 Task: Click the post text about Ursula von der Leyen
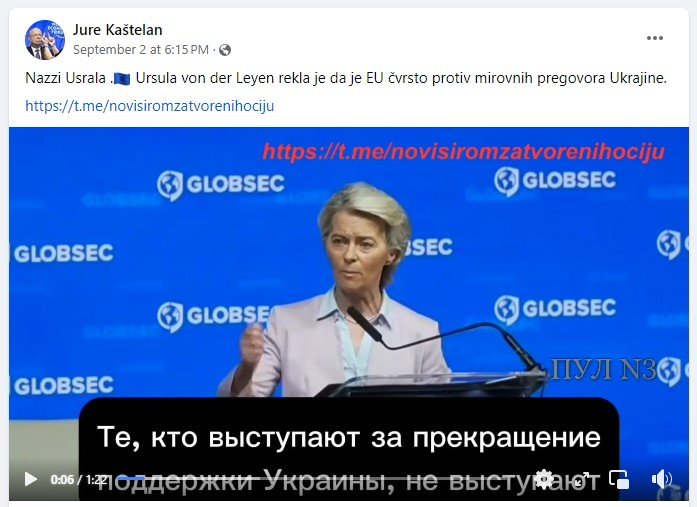click(x=346, y=78)
